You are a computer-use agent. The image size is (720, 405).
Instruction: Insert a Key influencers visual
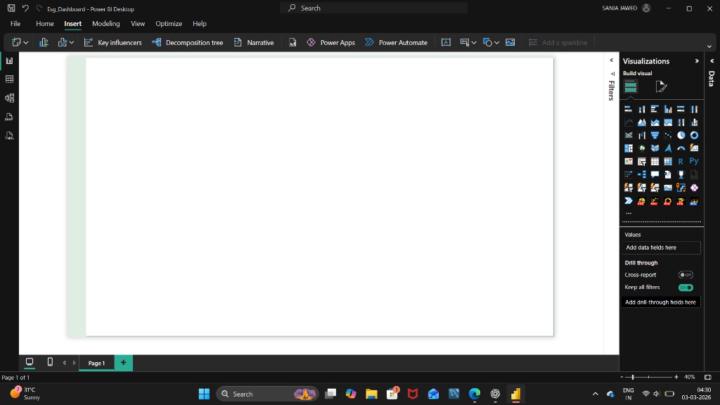112,43
